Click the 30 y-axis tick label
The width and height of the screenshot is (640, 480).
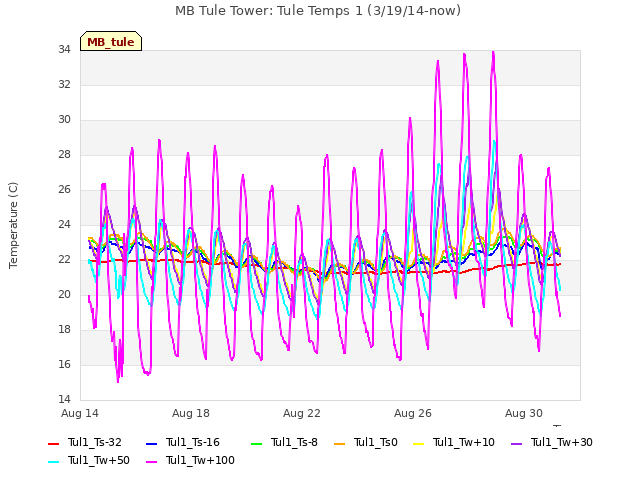pyautogui.click(x=64, y=120)
